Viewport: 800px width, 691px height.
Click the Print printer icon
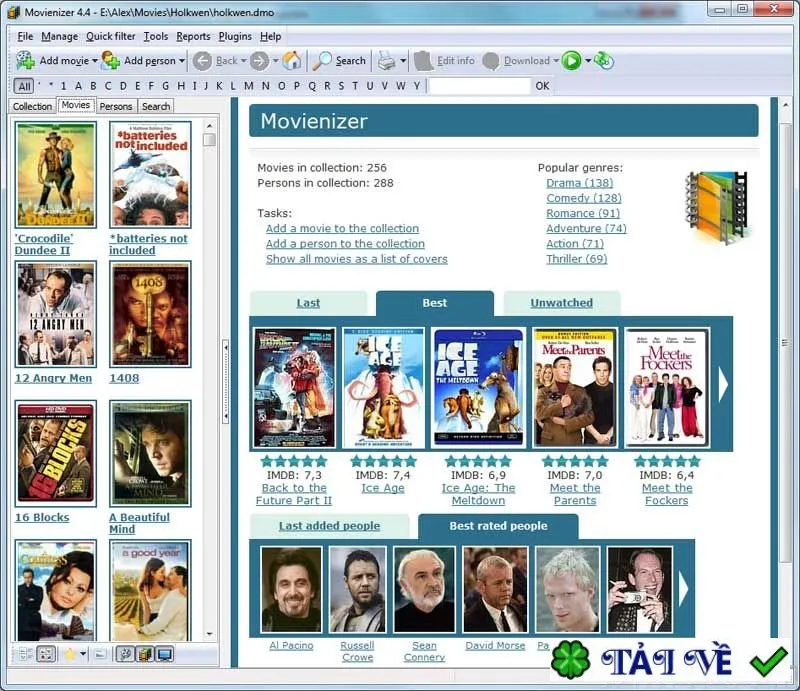(x=386, y=61)
